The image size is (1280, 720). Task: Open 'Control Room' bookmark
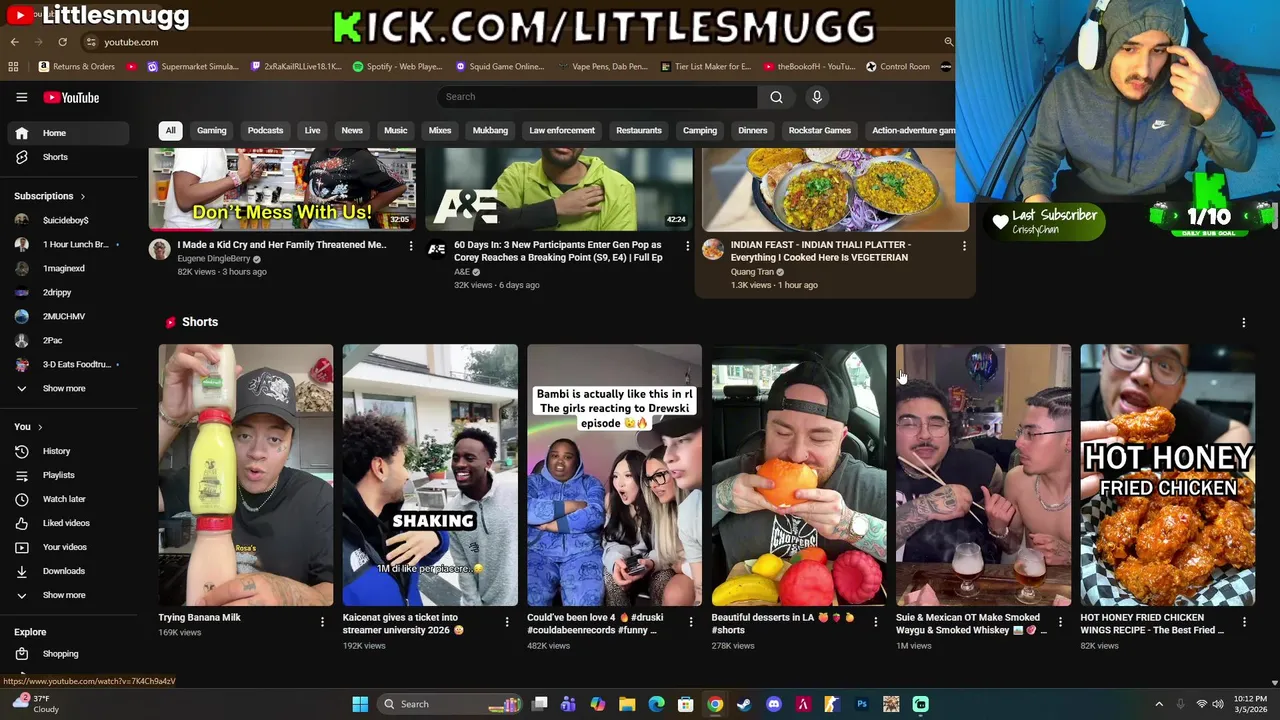898,67
